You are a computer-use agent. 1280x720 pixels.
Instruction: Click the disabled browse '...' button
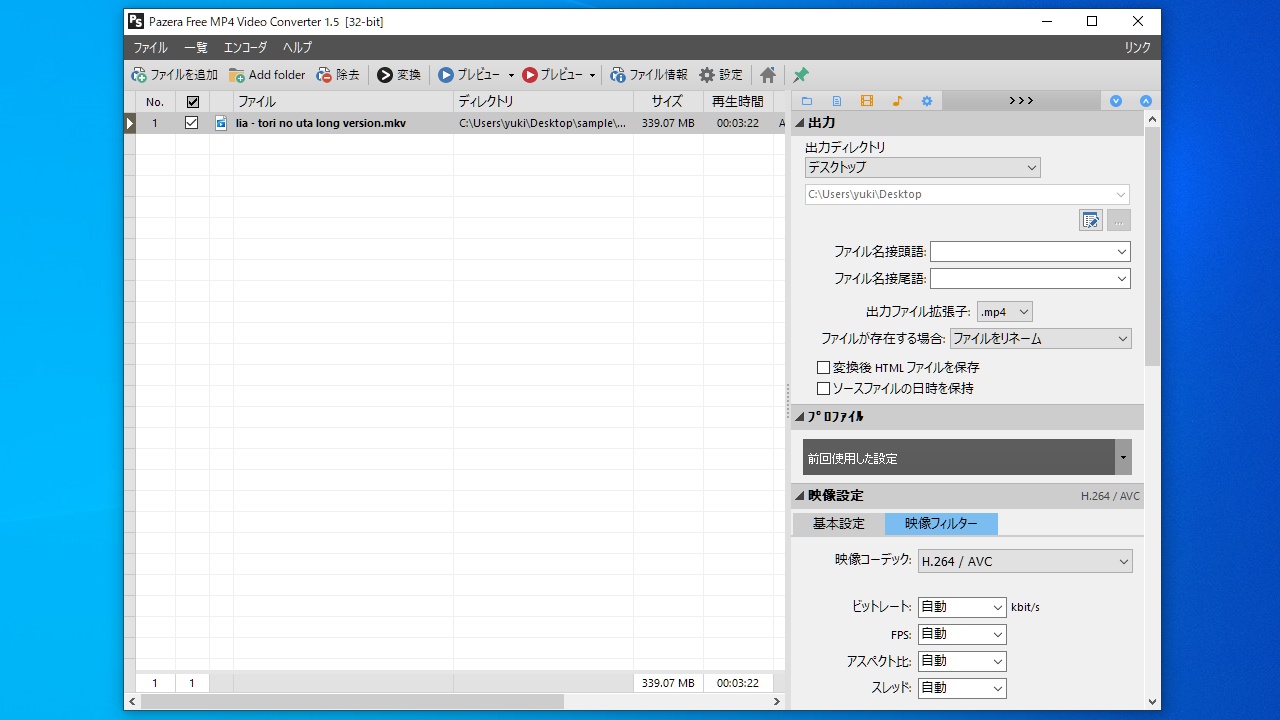pyautogui.click(x=1119, y=220)
